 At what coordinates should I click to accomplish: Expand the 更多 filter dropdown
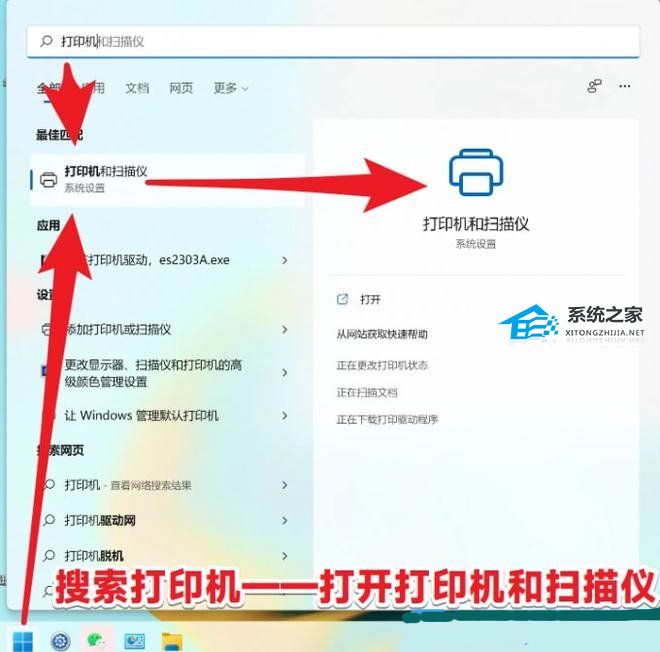(x=231, y=88)
